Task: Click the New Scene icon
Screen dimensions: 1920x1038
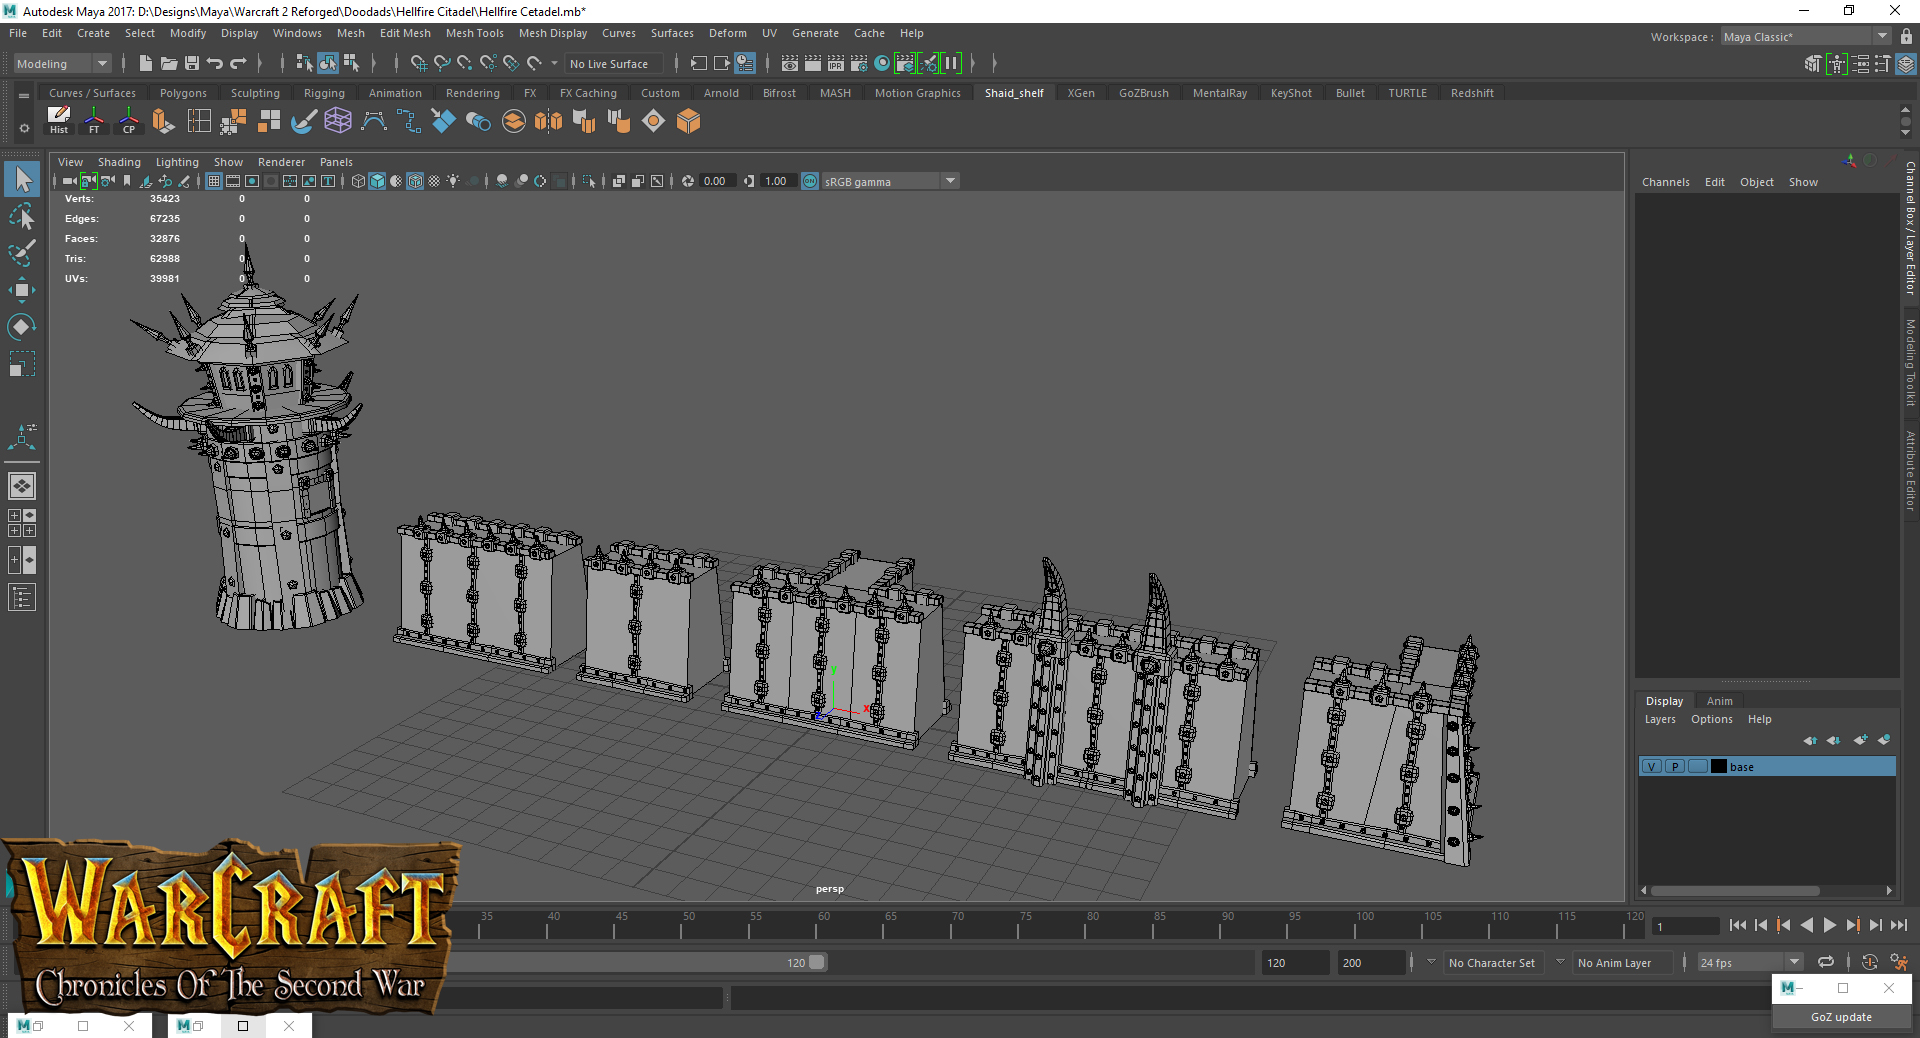Action: (x=146, y=63)
